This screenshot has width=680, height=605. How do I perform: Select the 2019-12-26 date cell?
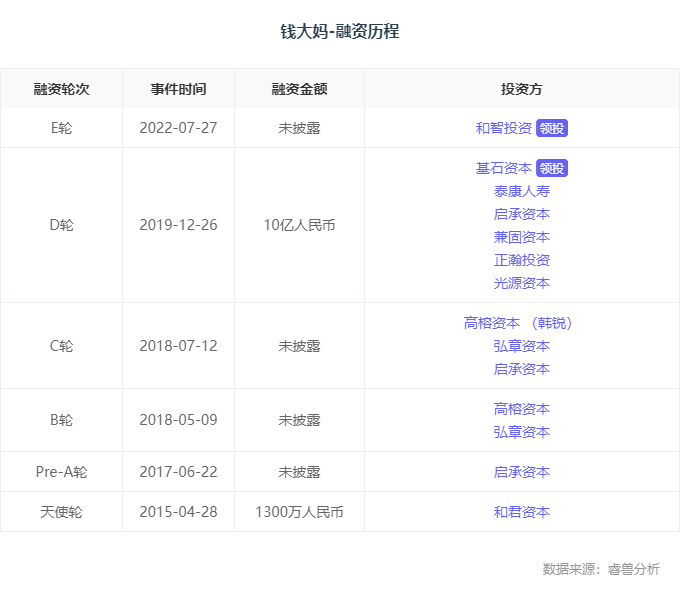point(179,225)
